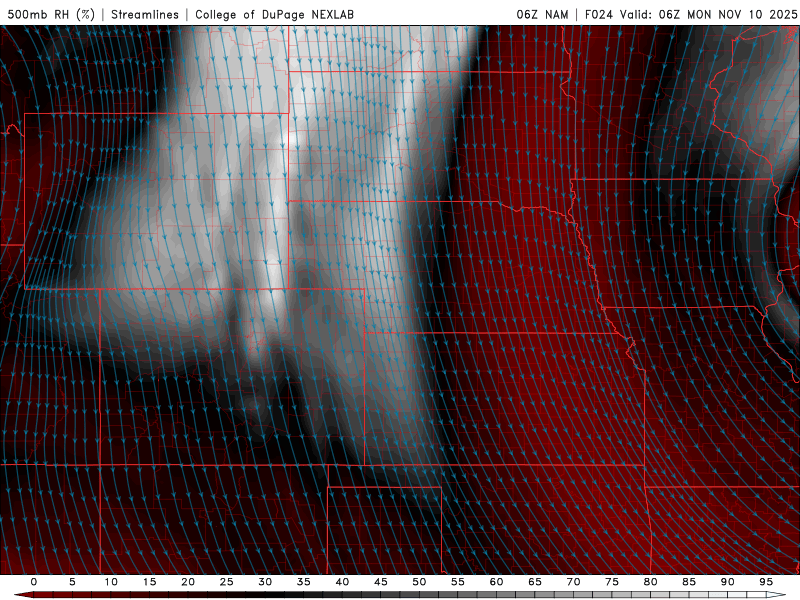Screen dimensions: 800x600
Task: Click the '5' value on color scale
Action: pyautogui.click(x=72, y=582)
